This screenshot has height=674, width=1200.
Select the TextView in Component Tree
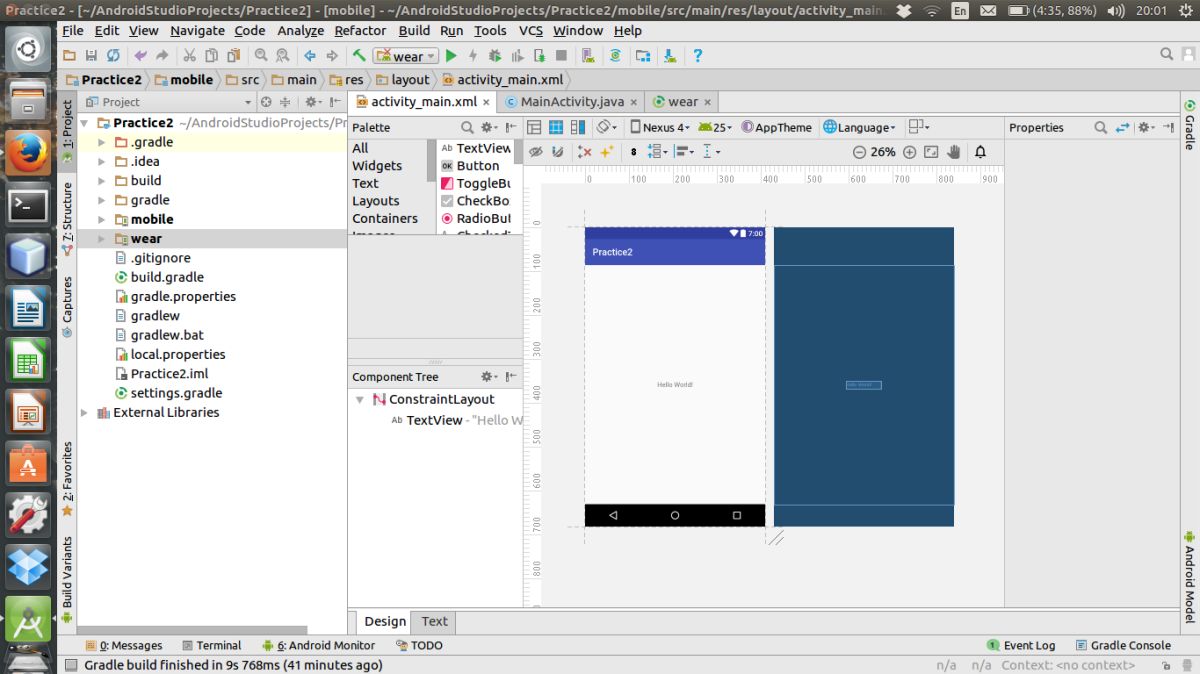point(434,420)
